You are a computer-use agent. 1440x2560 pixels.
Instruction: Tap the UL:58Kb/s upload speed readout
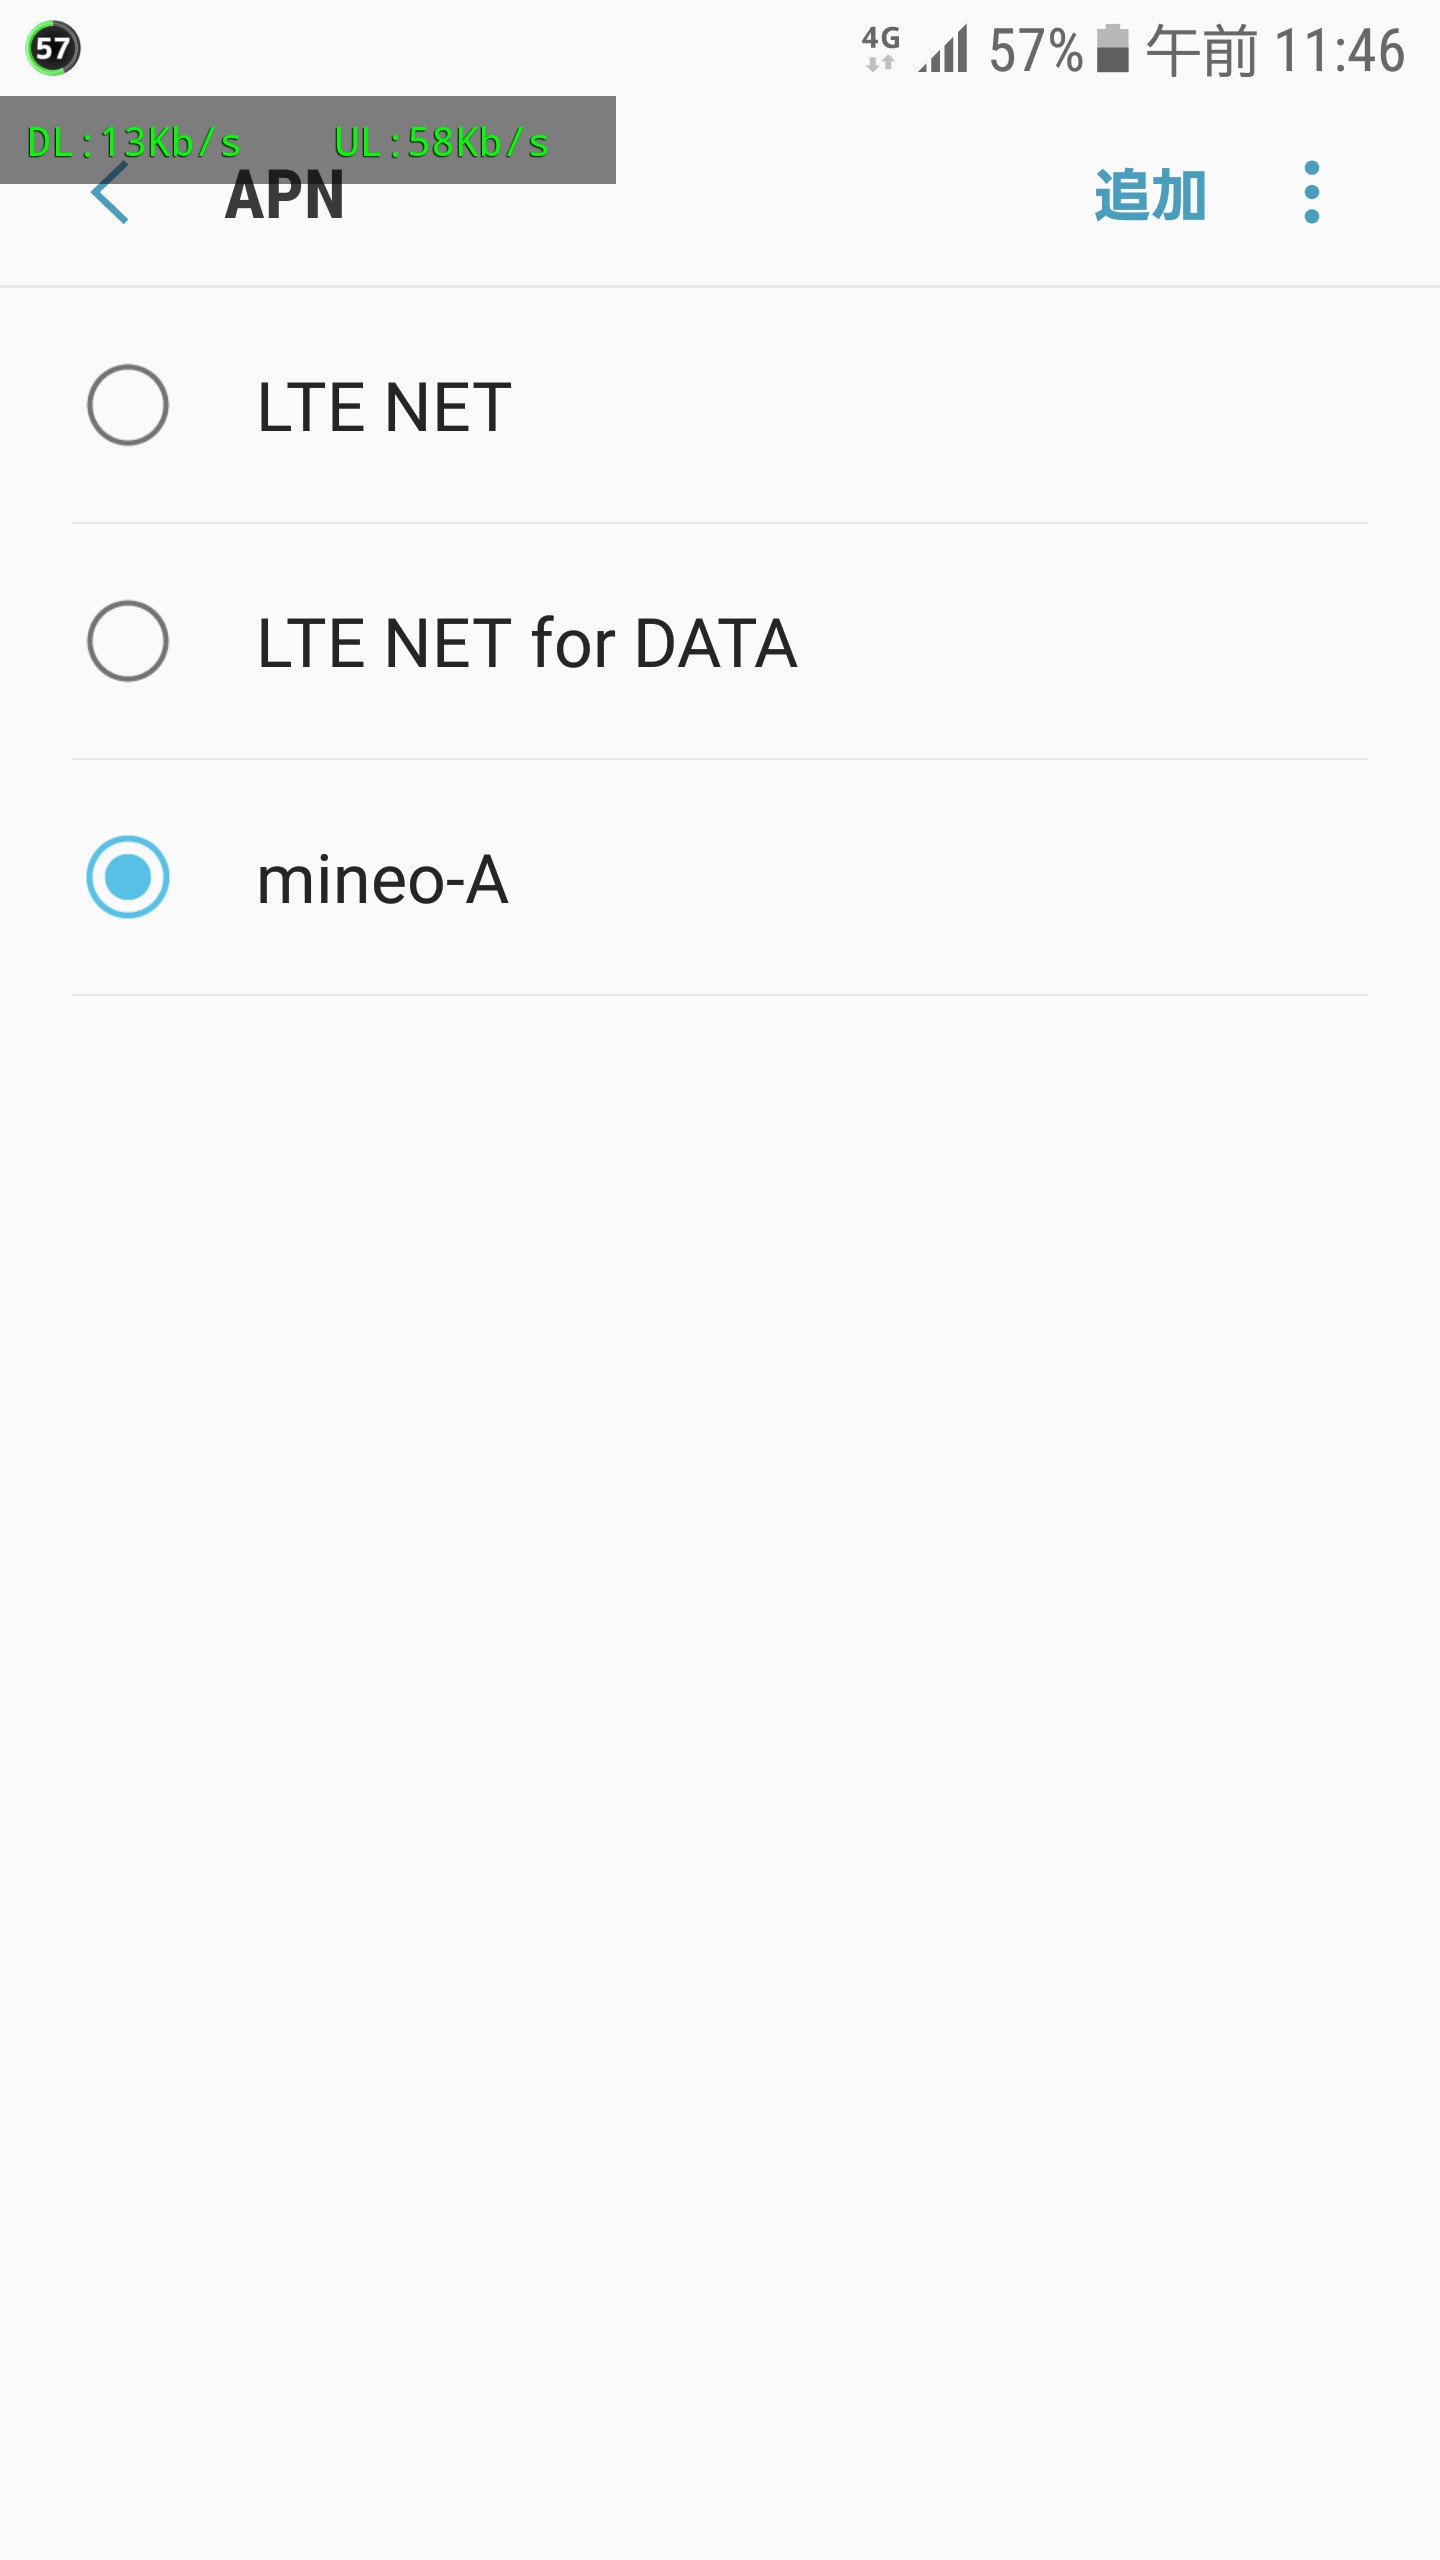point(441,143)
